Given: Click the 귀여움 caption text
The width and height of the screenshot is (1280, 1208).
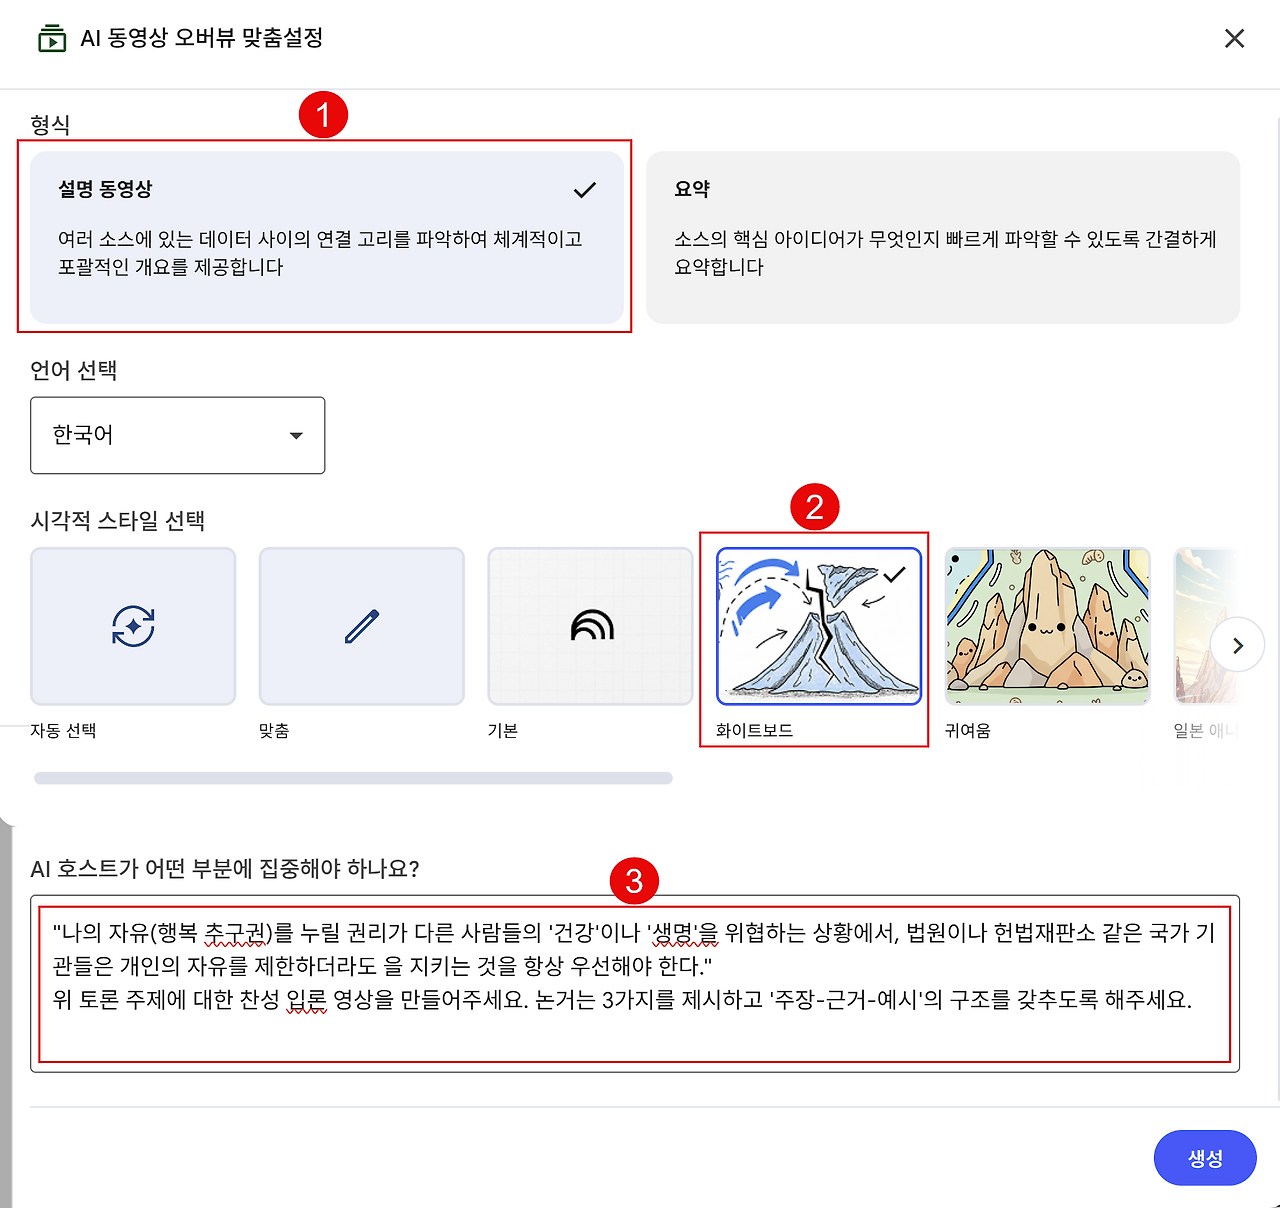Looking at the screenshot, I should (x=968, y=731).
